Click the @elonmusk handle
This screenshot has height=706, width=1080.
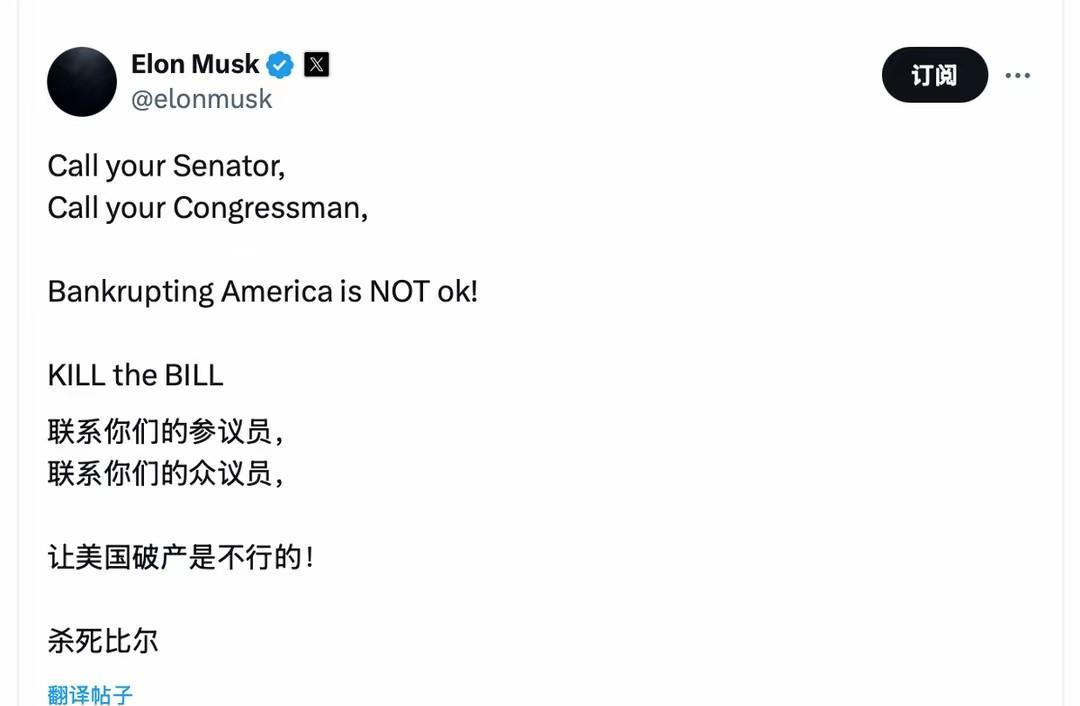coord(202,99)
